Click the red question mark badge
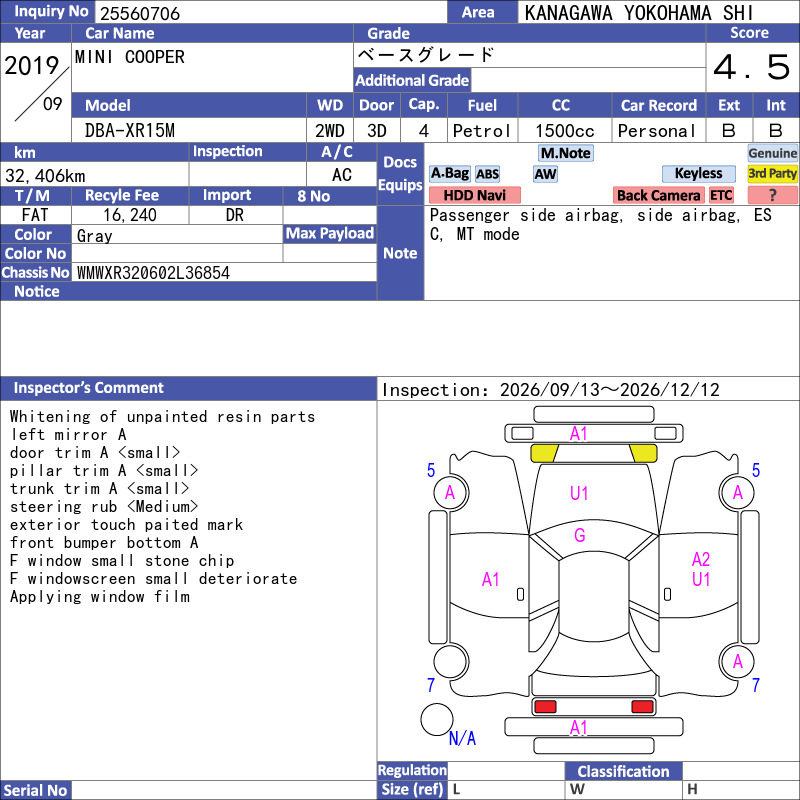Viewport: 800px width, 800px height. click(x=772, y=195)
